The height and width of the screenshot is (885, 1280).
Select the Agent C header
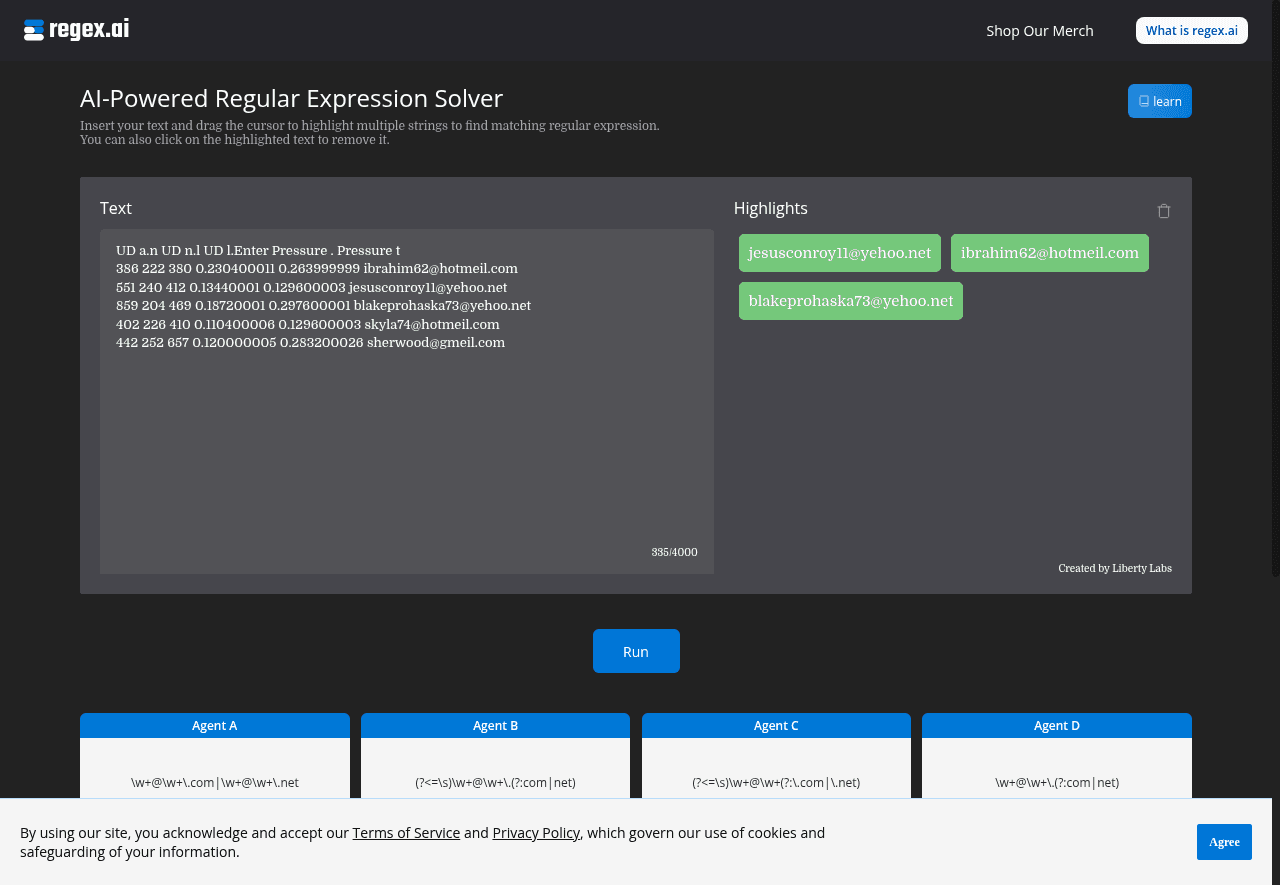[x=776, y=725]
